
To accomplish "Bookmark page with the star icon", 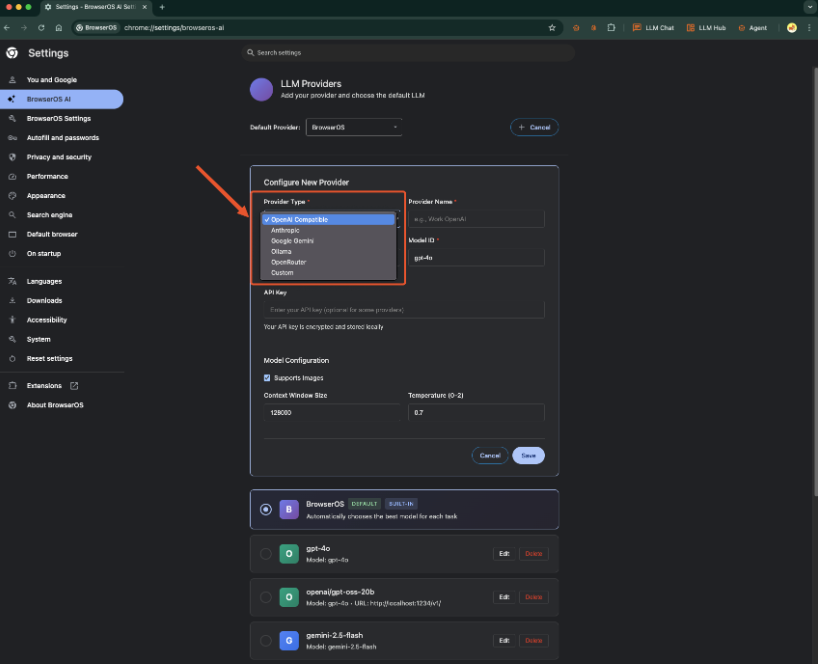I will click(x=552, y=28).
